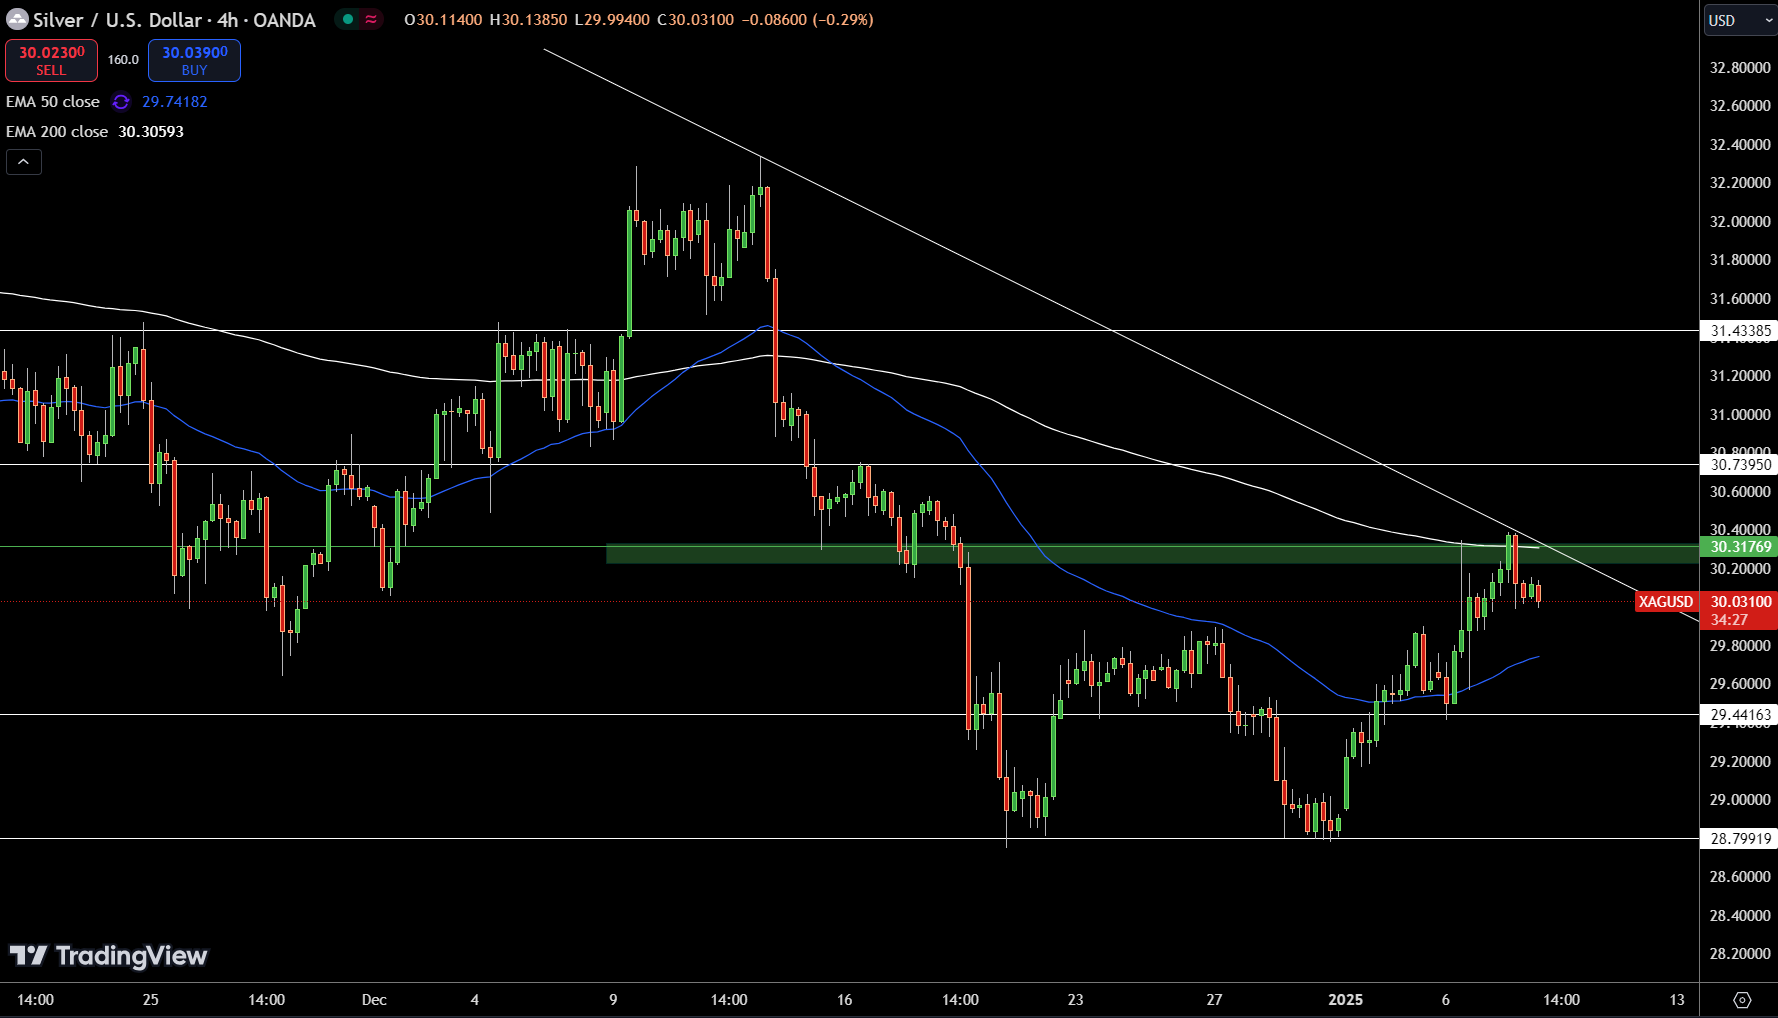The width and height of the screenshot is (1778, 1018).
Task: Click the current price 30.03100 label
Action: coord(1740,602)
